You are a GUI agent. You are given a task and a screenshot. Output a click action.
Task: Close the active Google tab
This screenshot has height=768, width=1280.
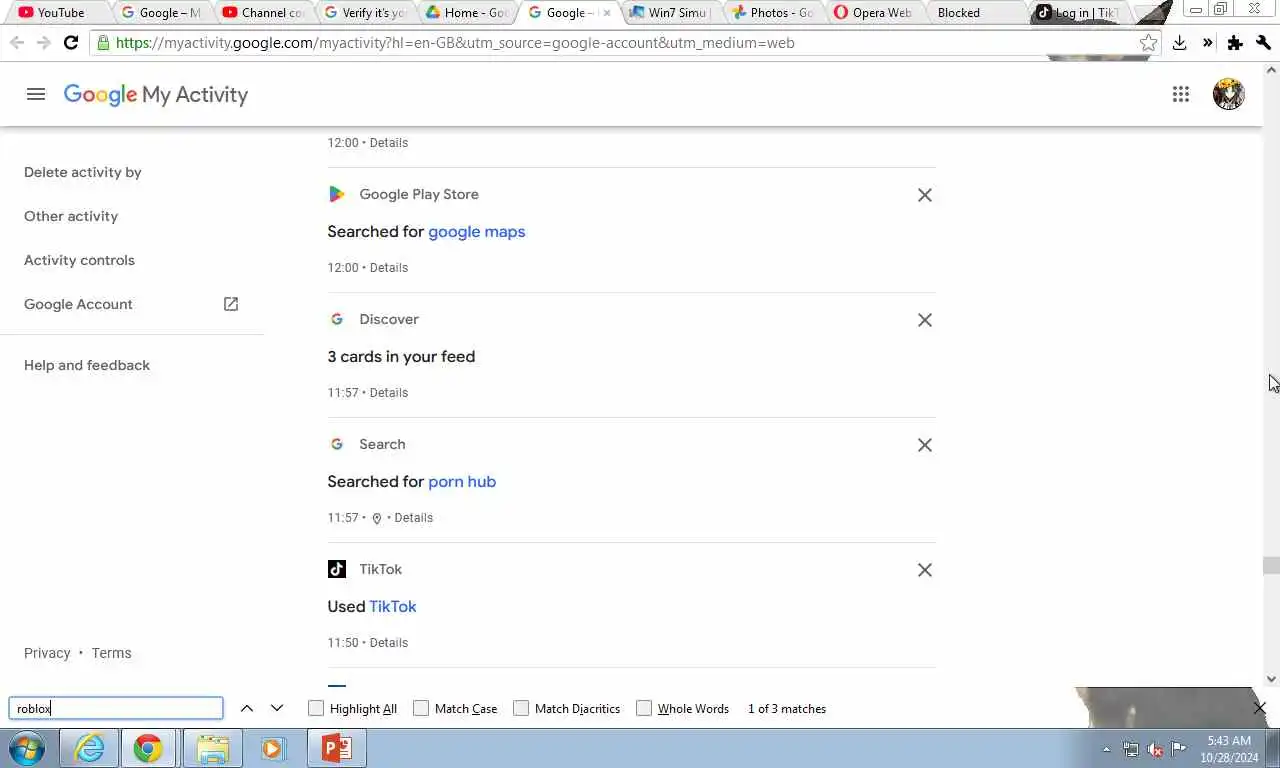click(x=606, y=13)
